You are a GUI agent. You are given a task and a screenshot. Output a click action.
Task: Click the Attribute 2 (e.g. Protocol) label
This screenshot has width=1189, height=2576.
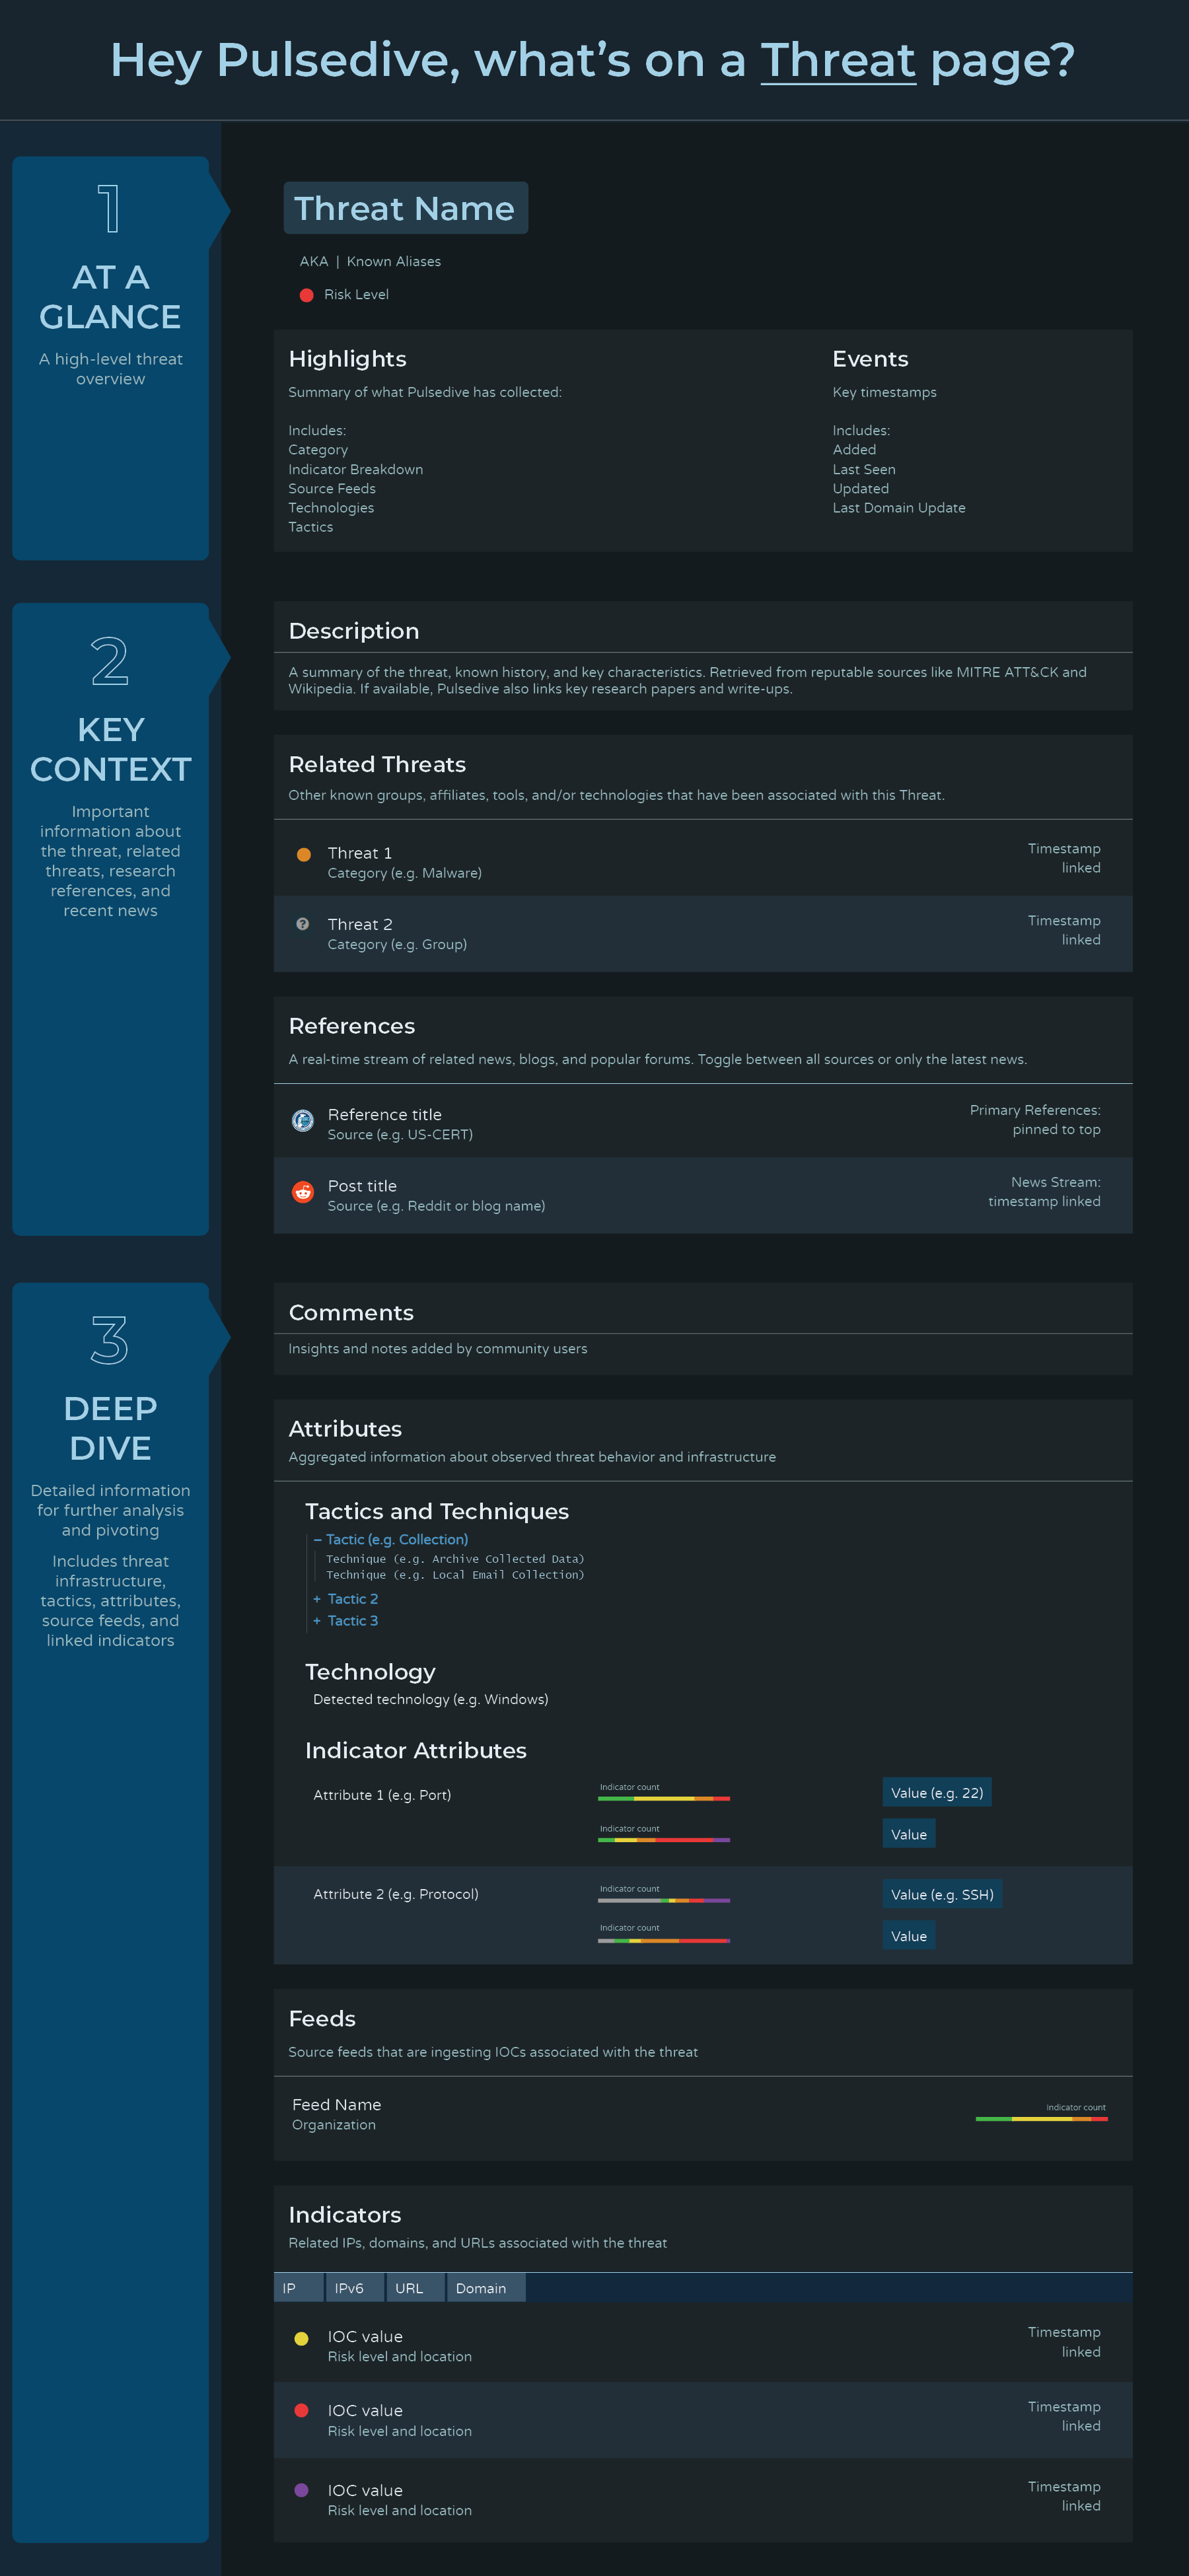pos(396,1895)
